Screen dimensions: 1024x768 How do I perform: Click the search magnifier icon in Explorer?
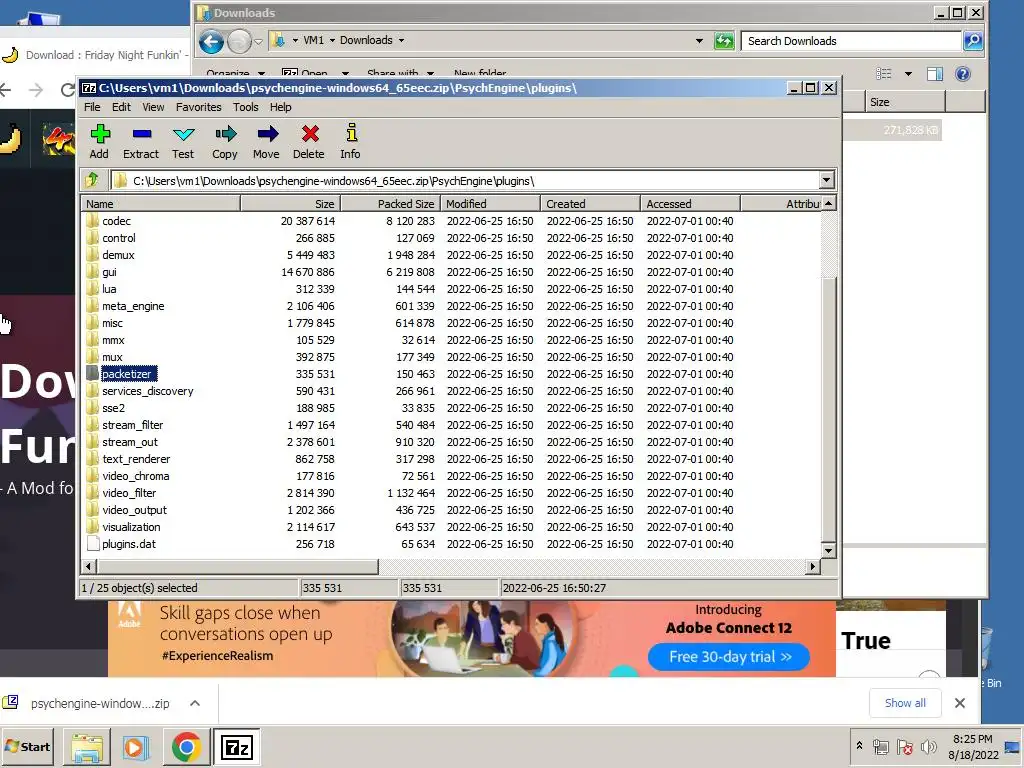point(972,40)
